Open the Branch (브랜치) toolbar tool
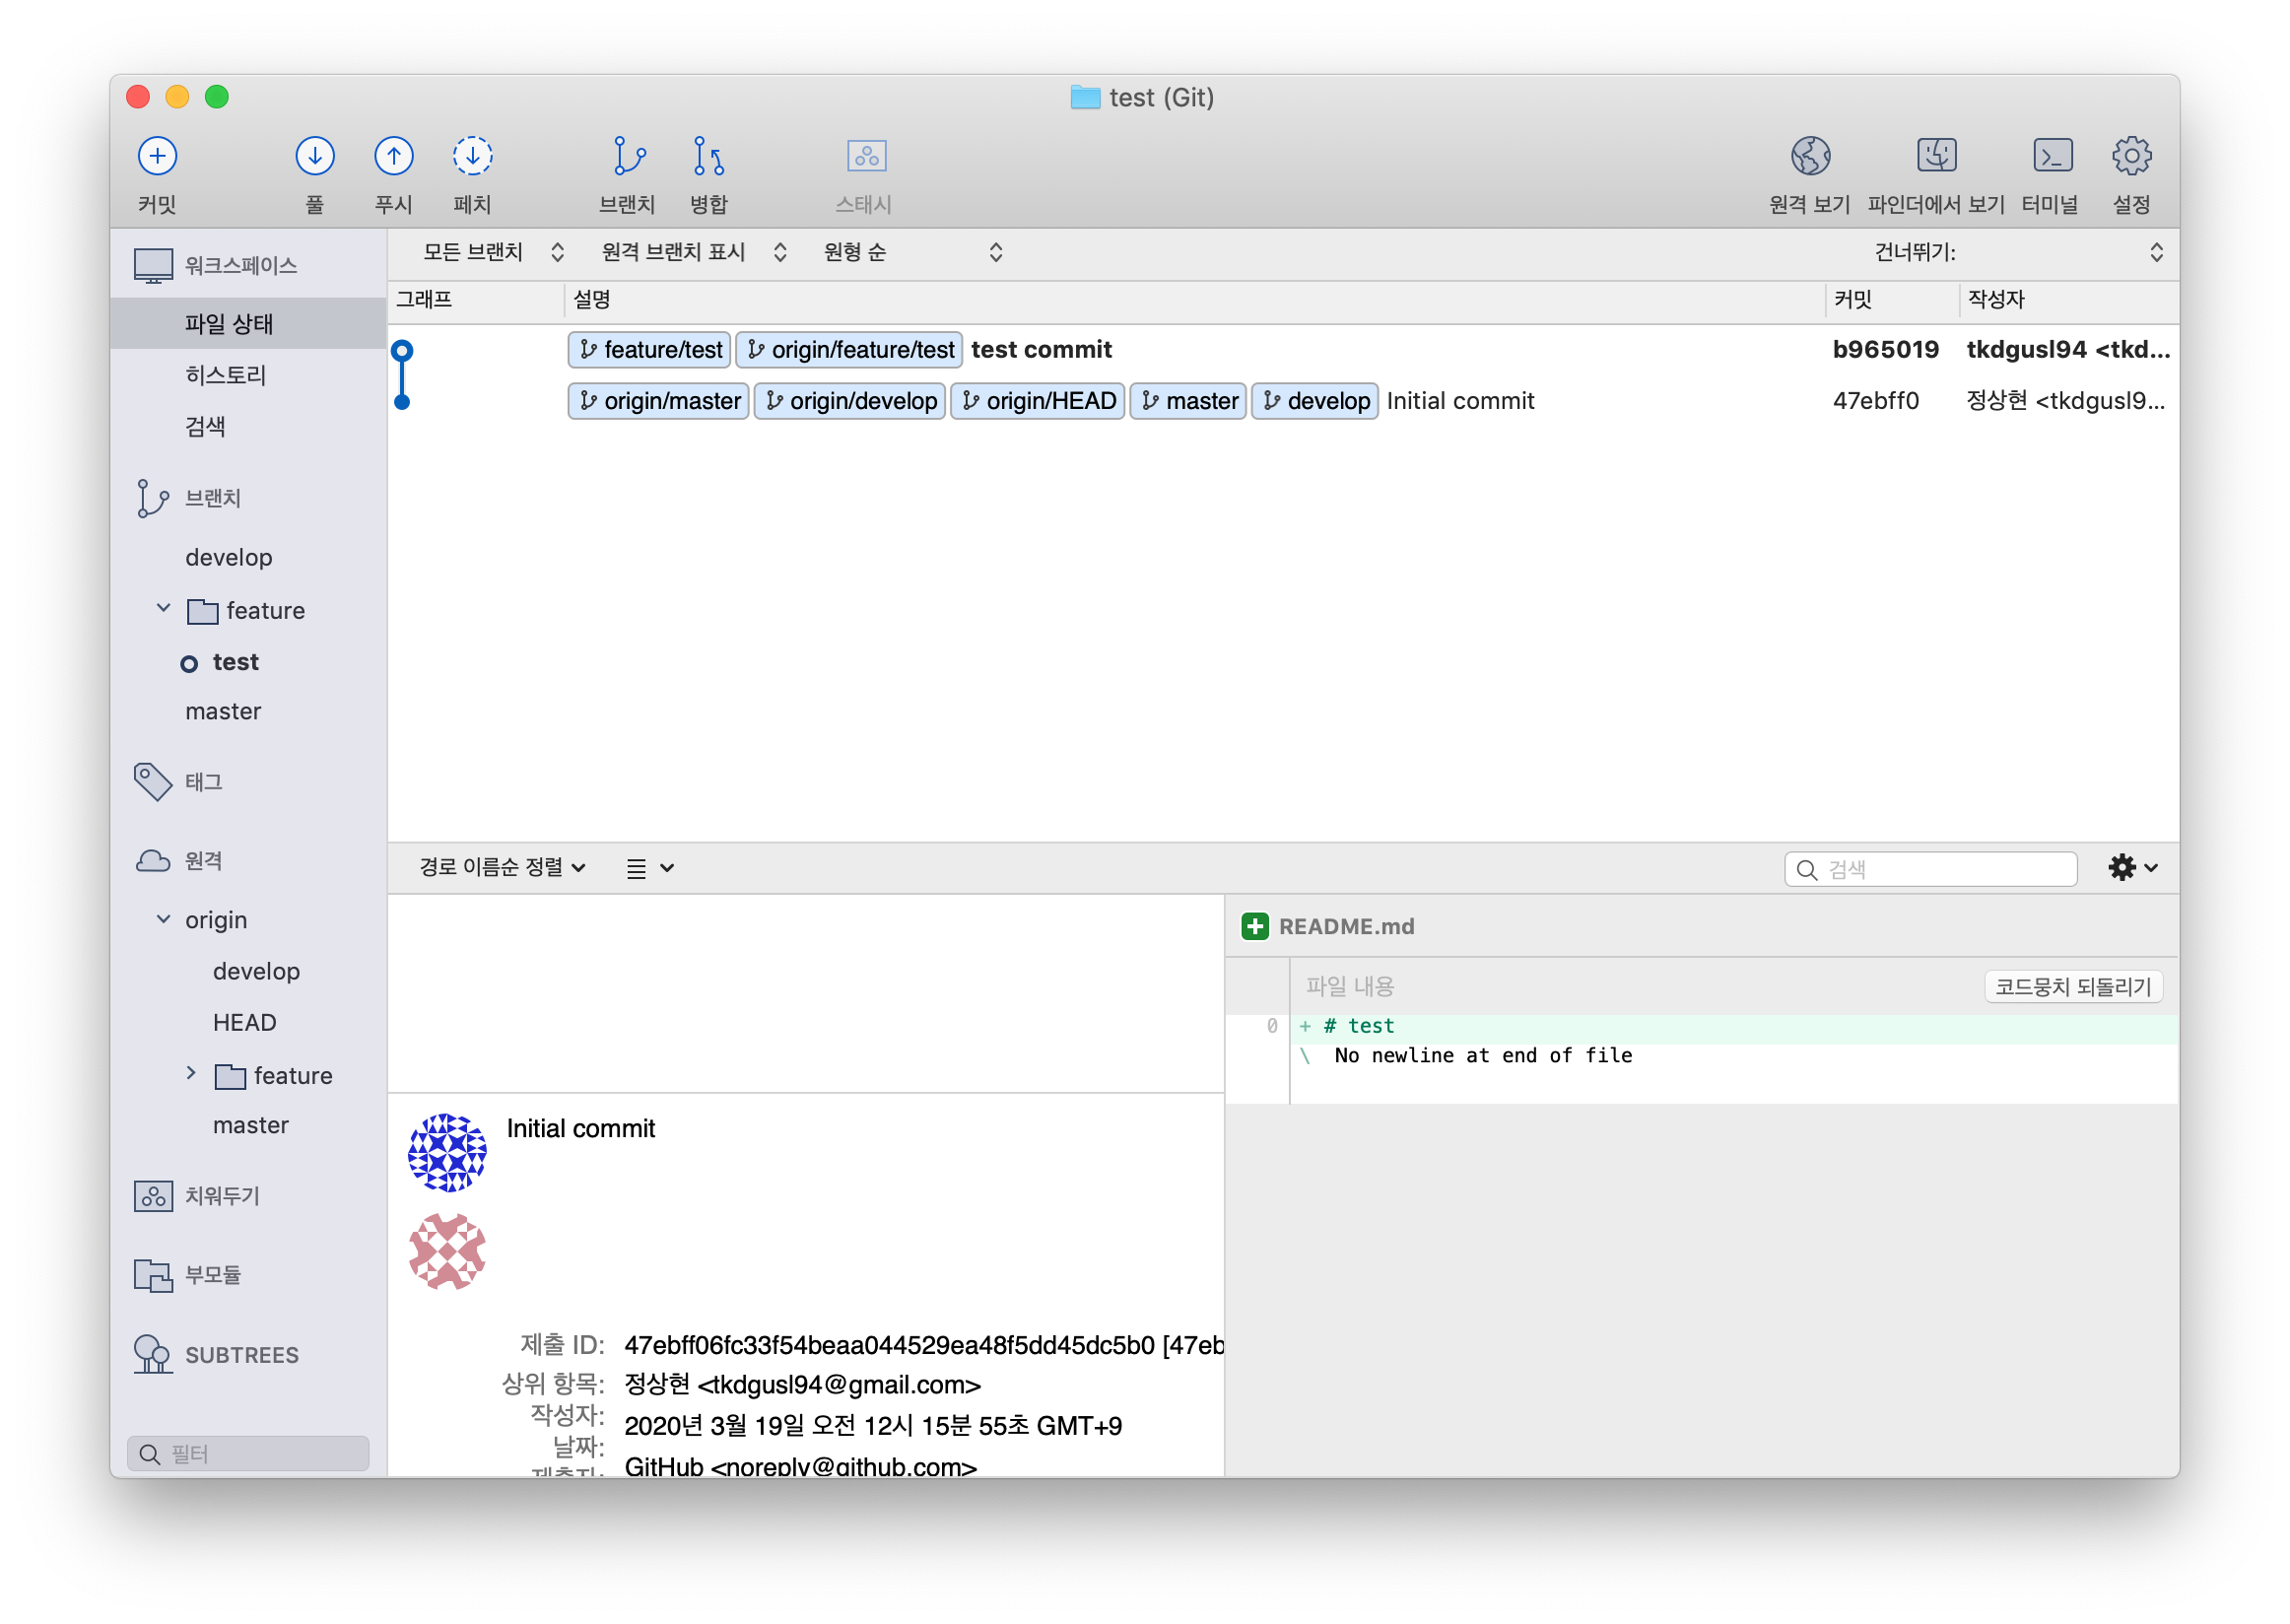 [628, 156]
